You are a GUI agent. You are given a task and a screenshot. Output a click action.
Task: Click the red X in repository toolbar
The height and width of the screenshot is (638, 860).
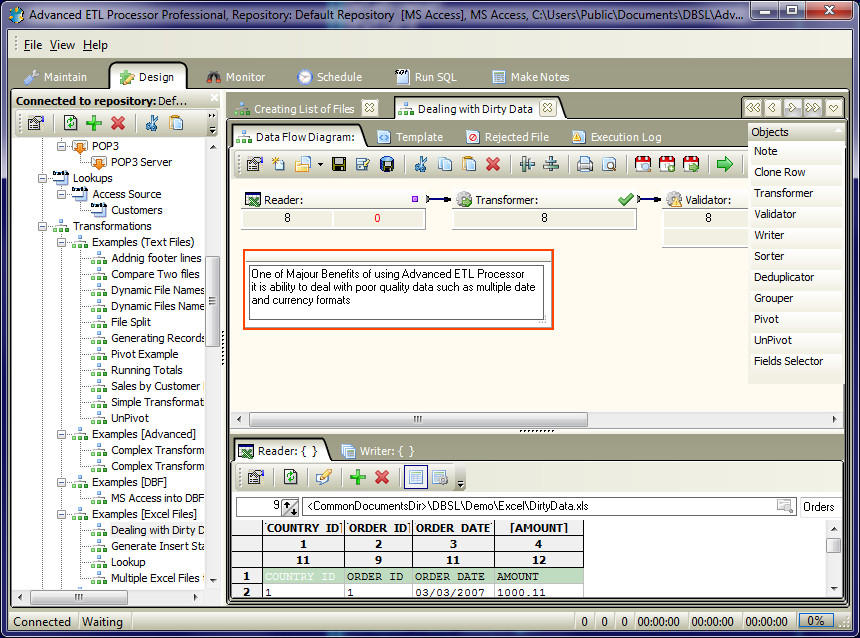[x=118, y=123]
